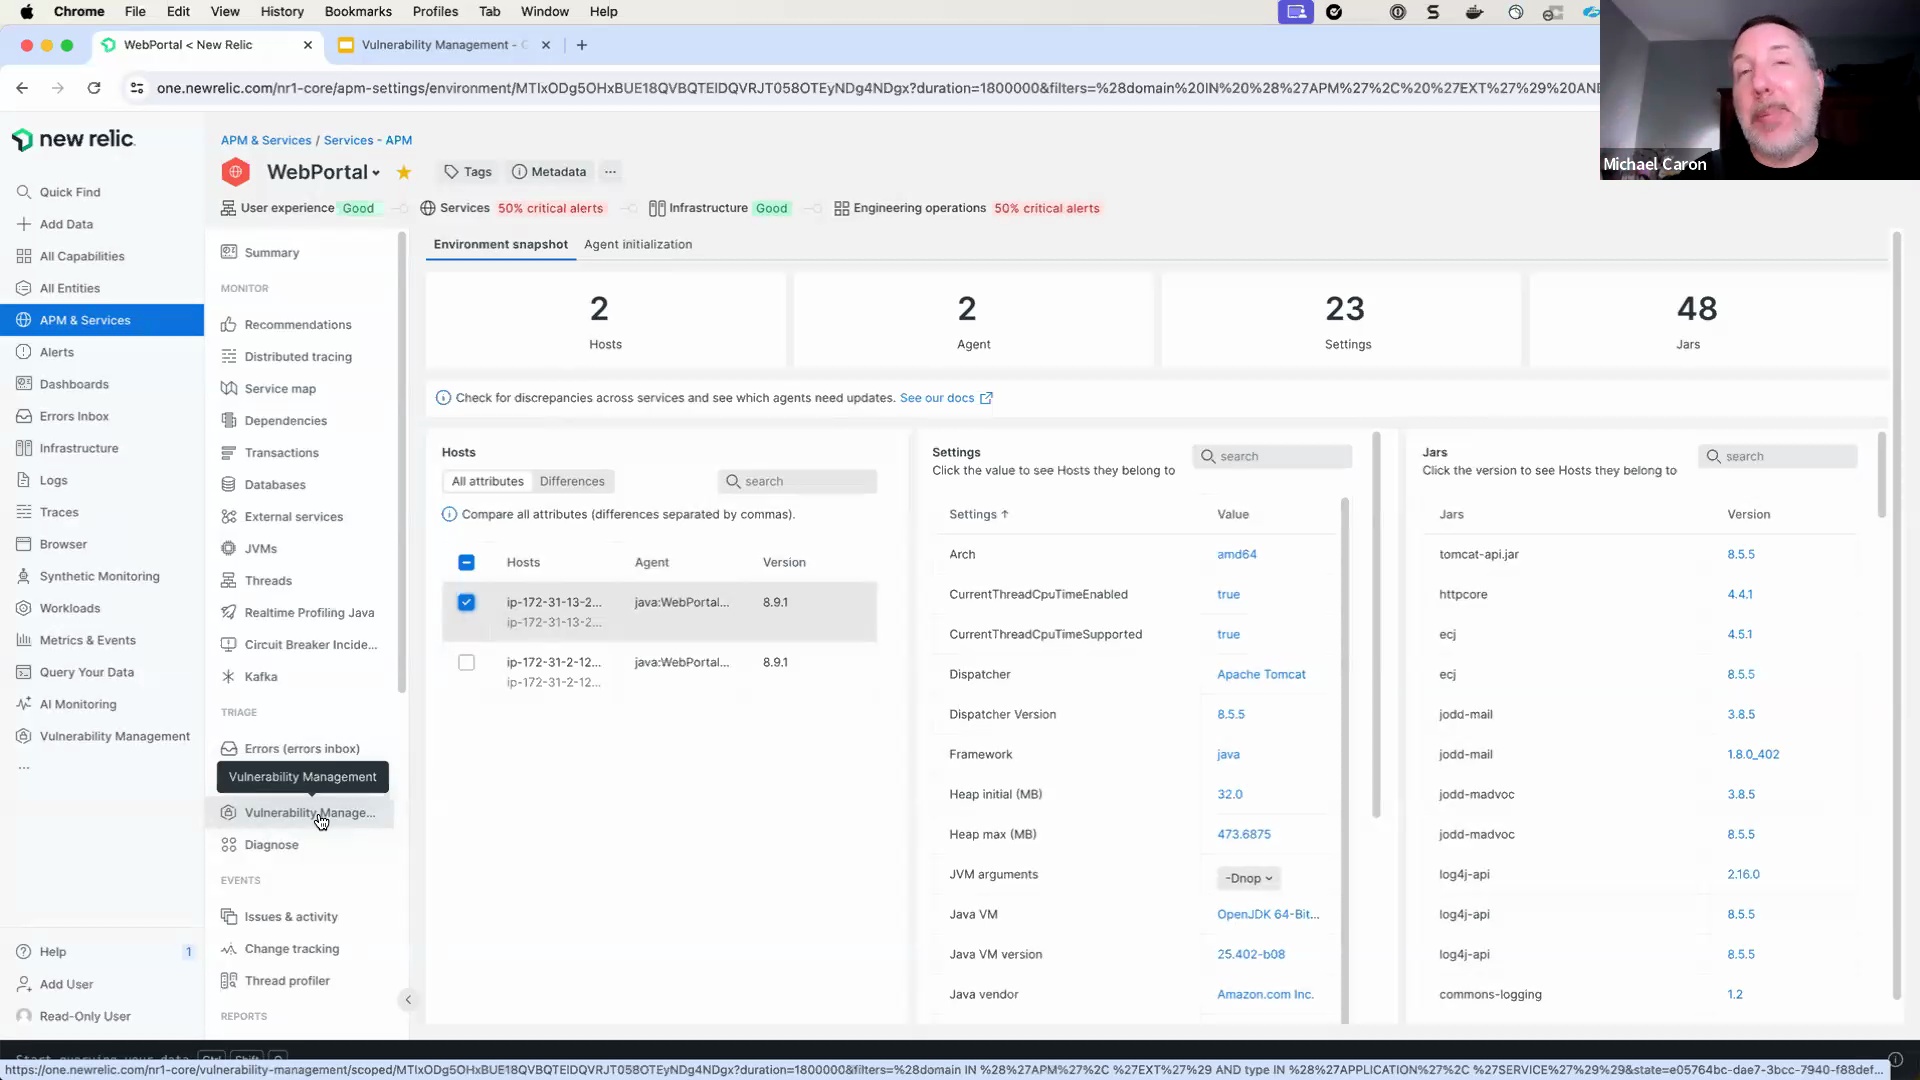Open Diagnose icon under Triage
This screenshot has width=1920, height=1080.
click(229, 844)
